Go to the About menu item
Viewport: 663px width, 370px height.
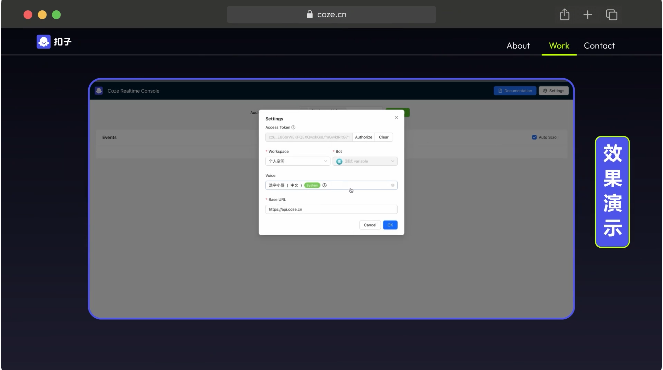(518, 46)
